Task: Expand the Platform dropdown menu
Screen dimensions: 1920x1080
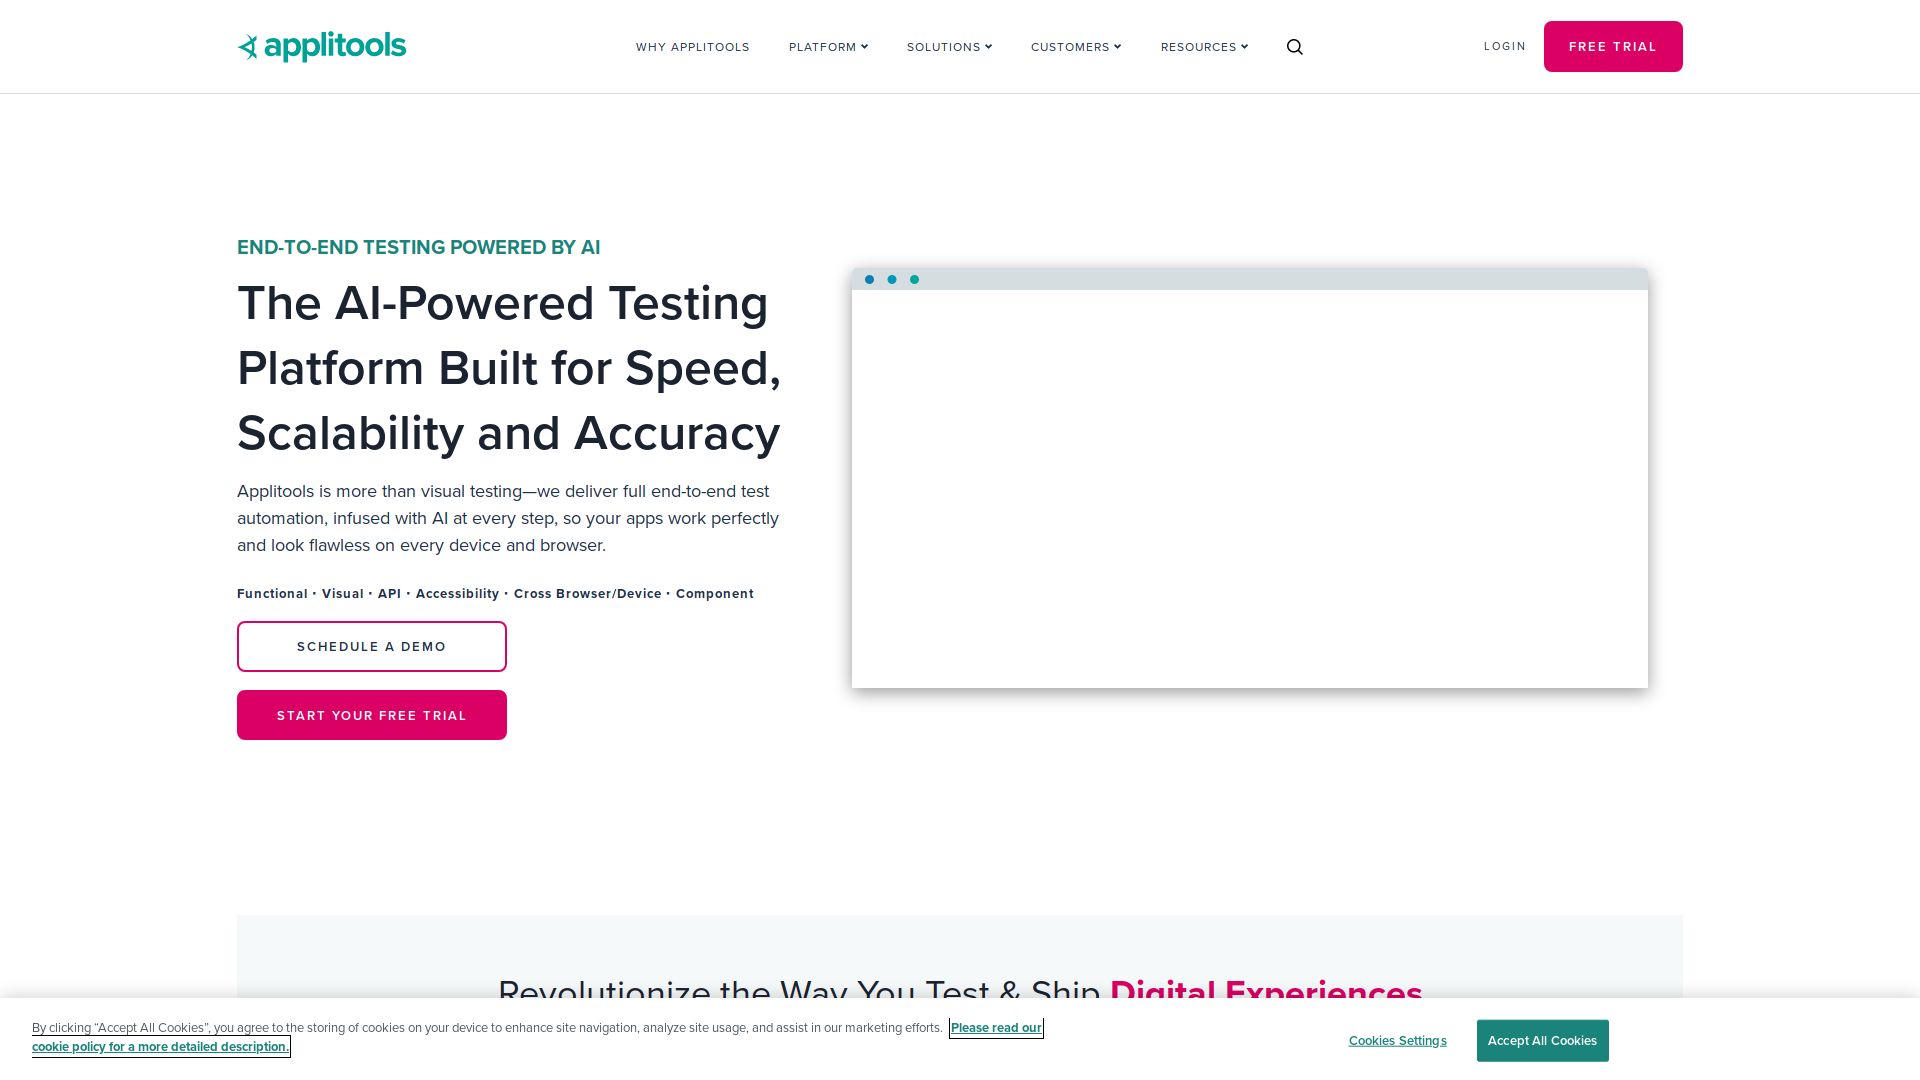Action: point(828,47)
